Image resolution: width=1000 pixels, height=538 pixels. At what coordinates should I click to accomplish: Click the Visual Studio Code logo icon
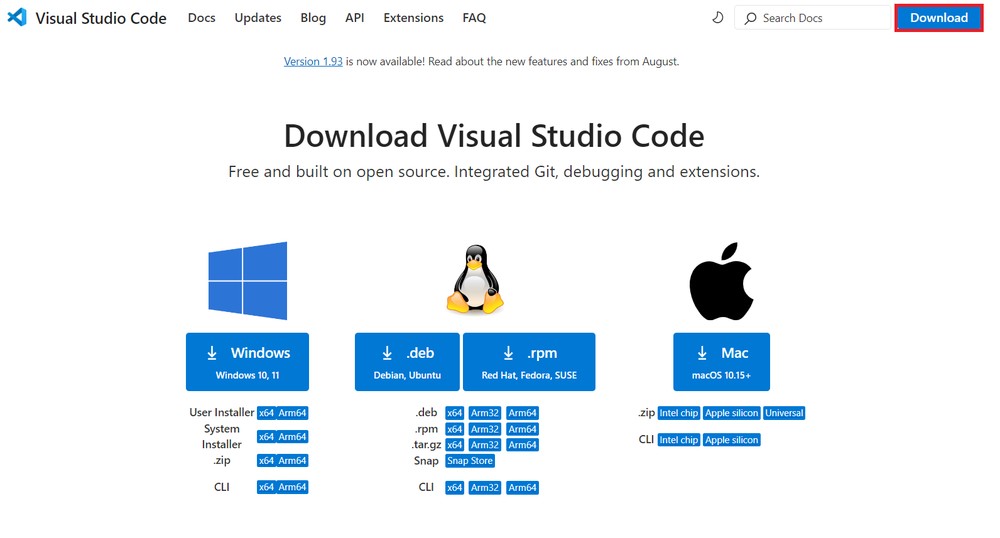17,18
